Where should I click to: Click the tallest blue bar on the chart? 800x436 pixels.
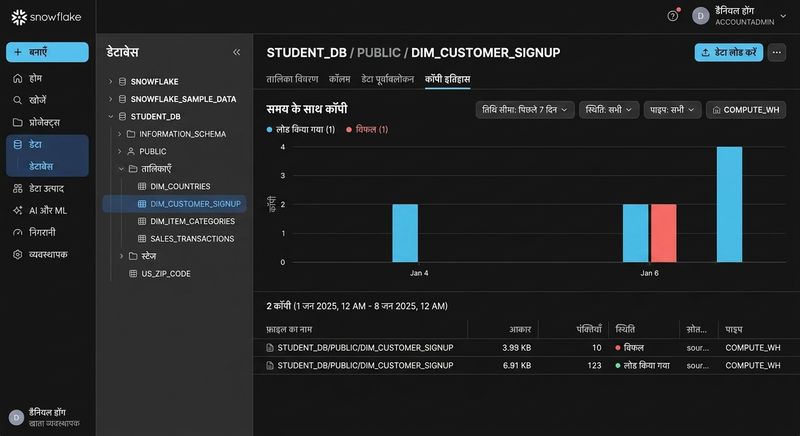point(730,204)
